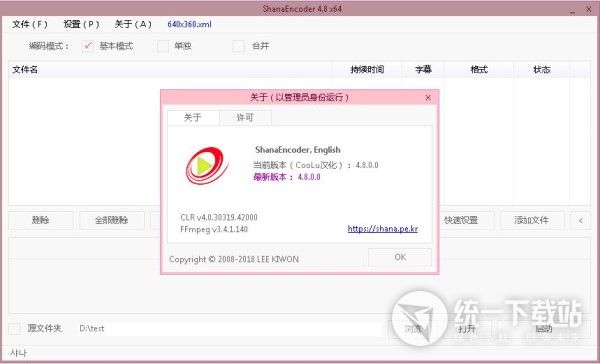Toggle the 源文件夹 source folder checkbox
The image size is (600, 364).
pyautogui.click(x=15, y=328)
